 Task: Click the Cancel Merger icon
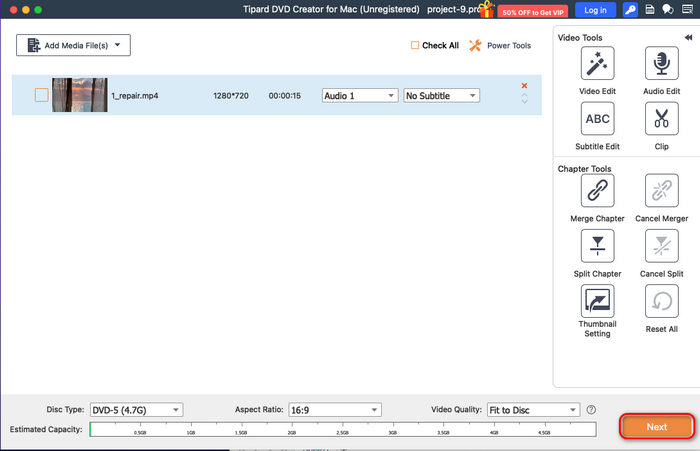point(662,191)
